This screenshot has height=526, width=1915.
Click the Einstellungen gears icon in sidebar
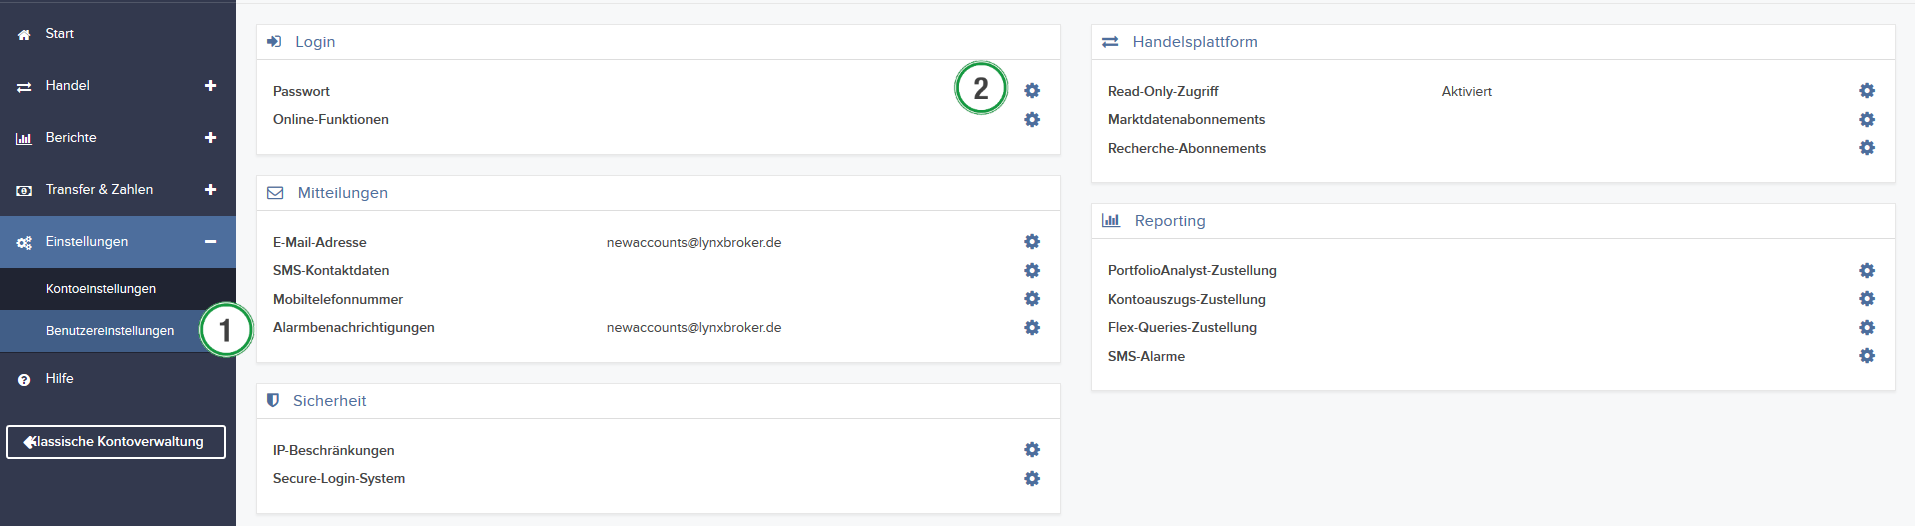(x=24, y=242)
